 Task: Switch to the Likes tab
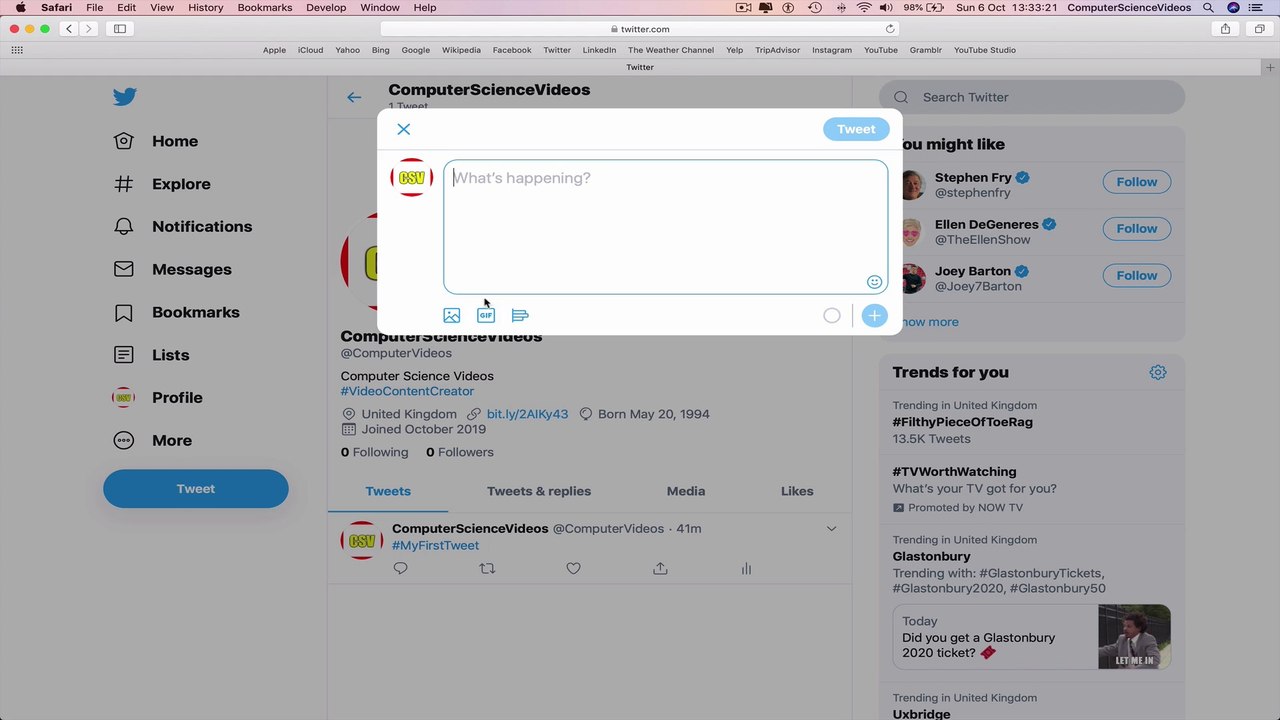pyautogui.click(x=797, y=491)
